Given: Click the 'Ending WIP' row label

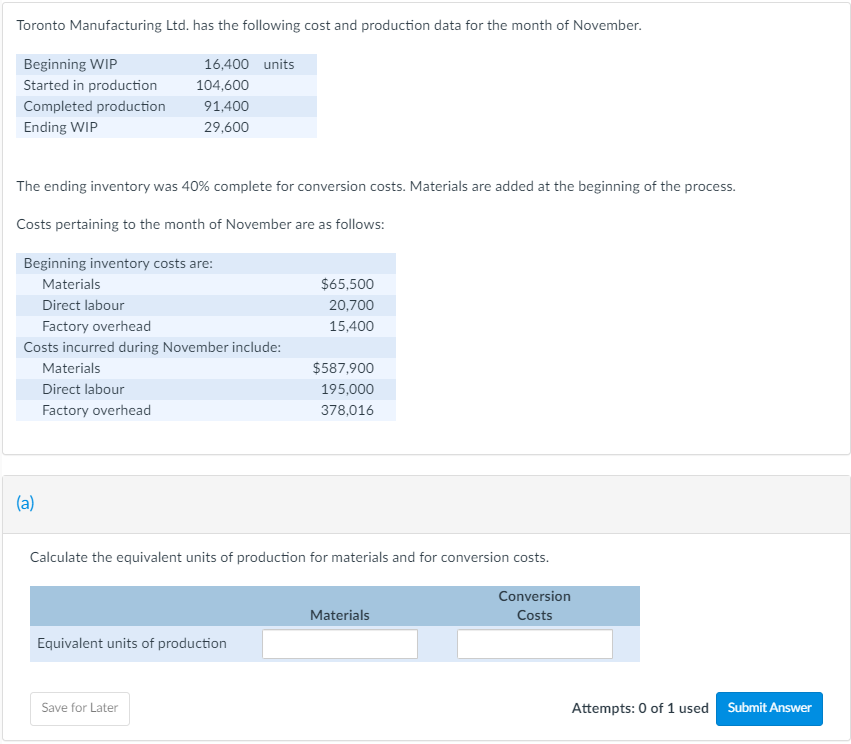Looking at the screenshot, I should 61,127.
